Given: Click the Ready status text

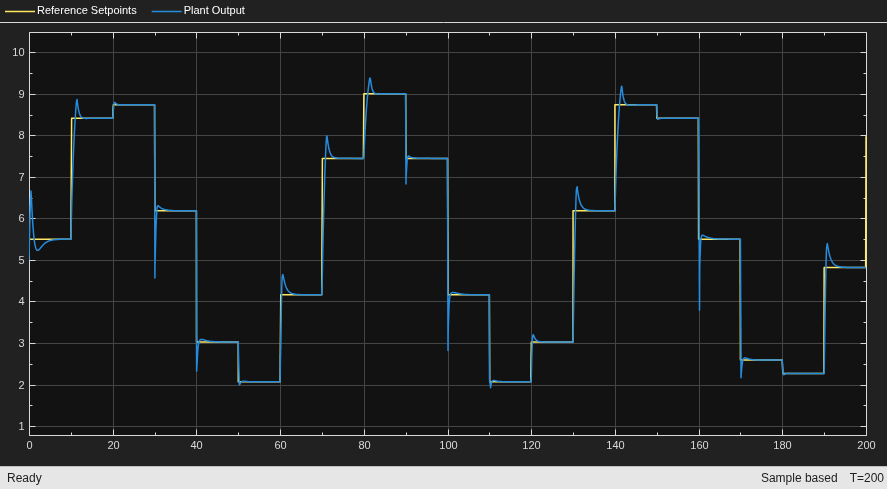Looking at the screenshot, I should tap(24, 478).
